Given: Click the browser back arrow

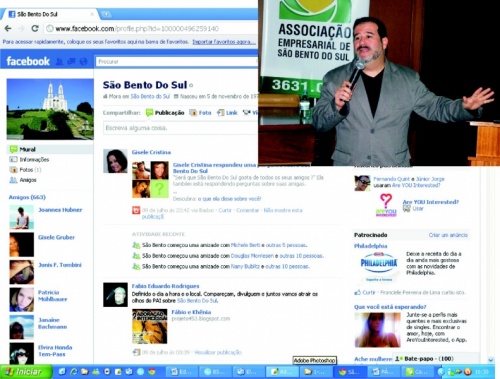Looking at the screenshot, I should point(8,29).
